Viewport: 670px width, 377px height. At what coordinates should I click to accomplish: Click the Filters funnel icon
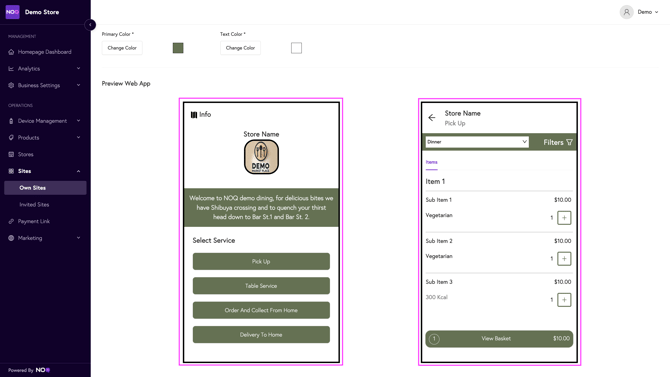569,142
